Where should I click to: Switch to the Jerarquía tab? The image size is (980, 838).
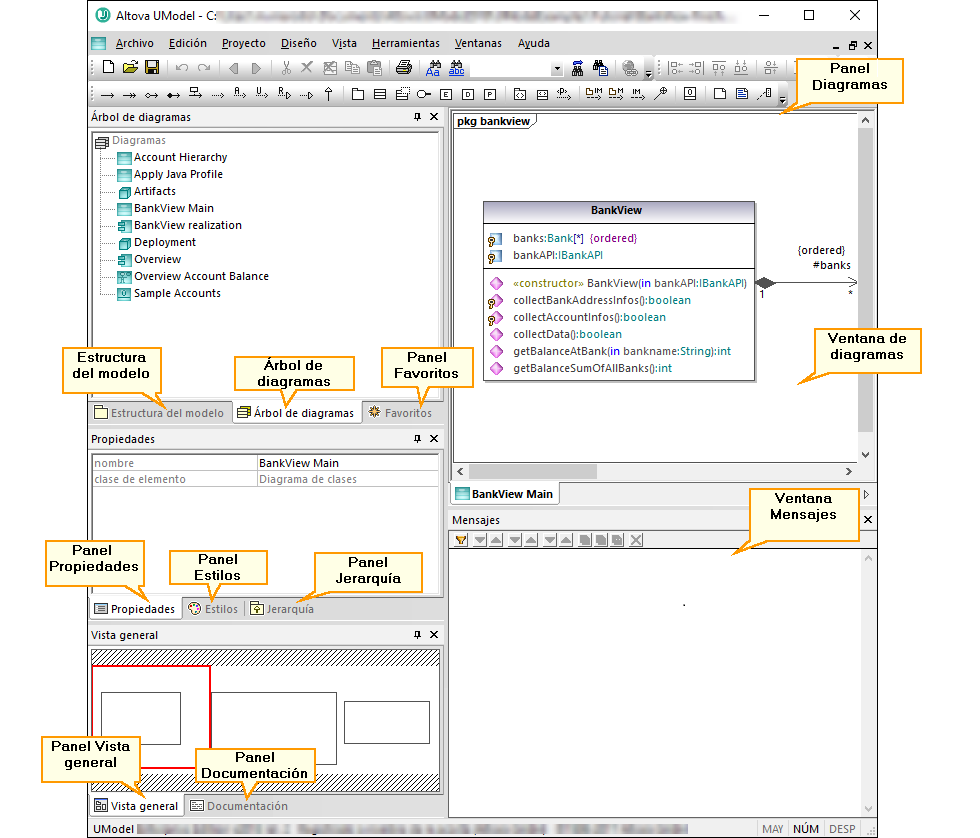(282, 609)
